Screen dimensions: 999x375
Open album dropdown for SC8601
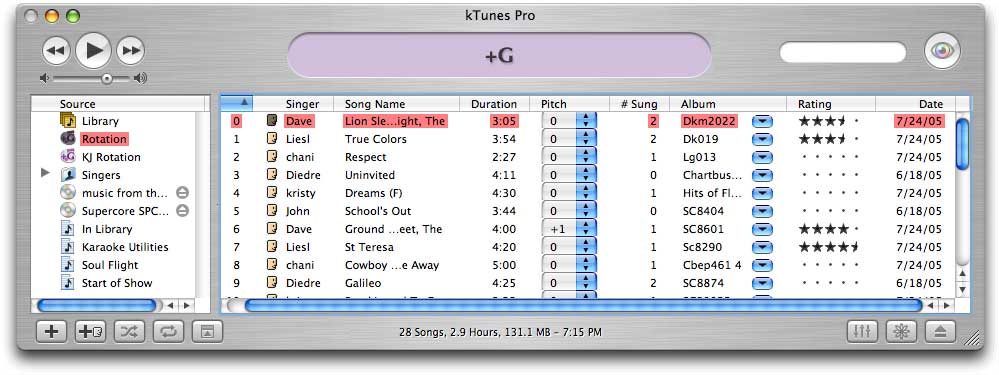762,229
